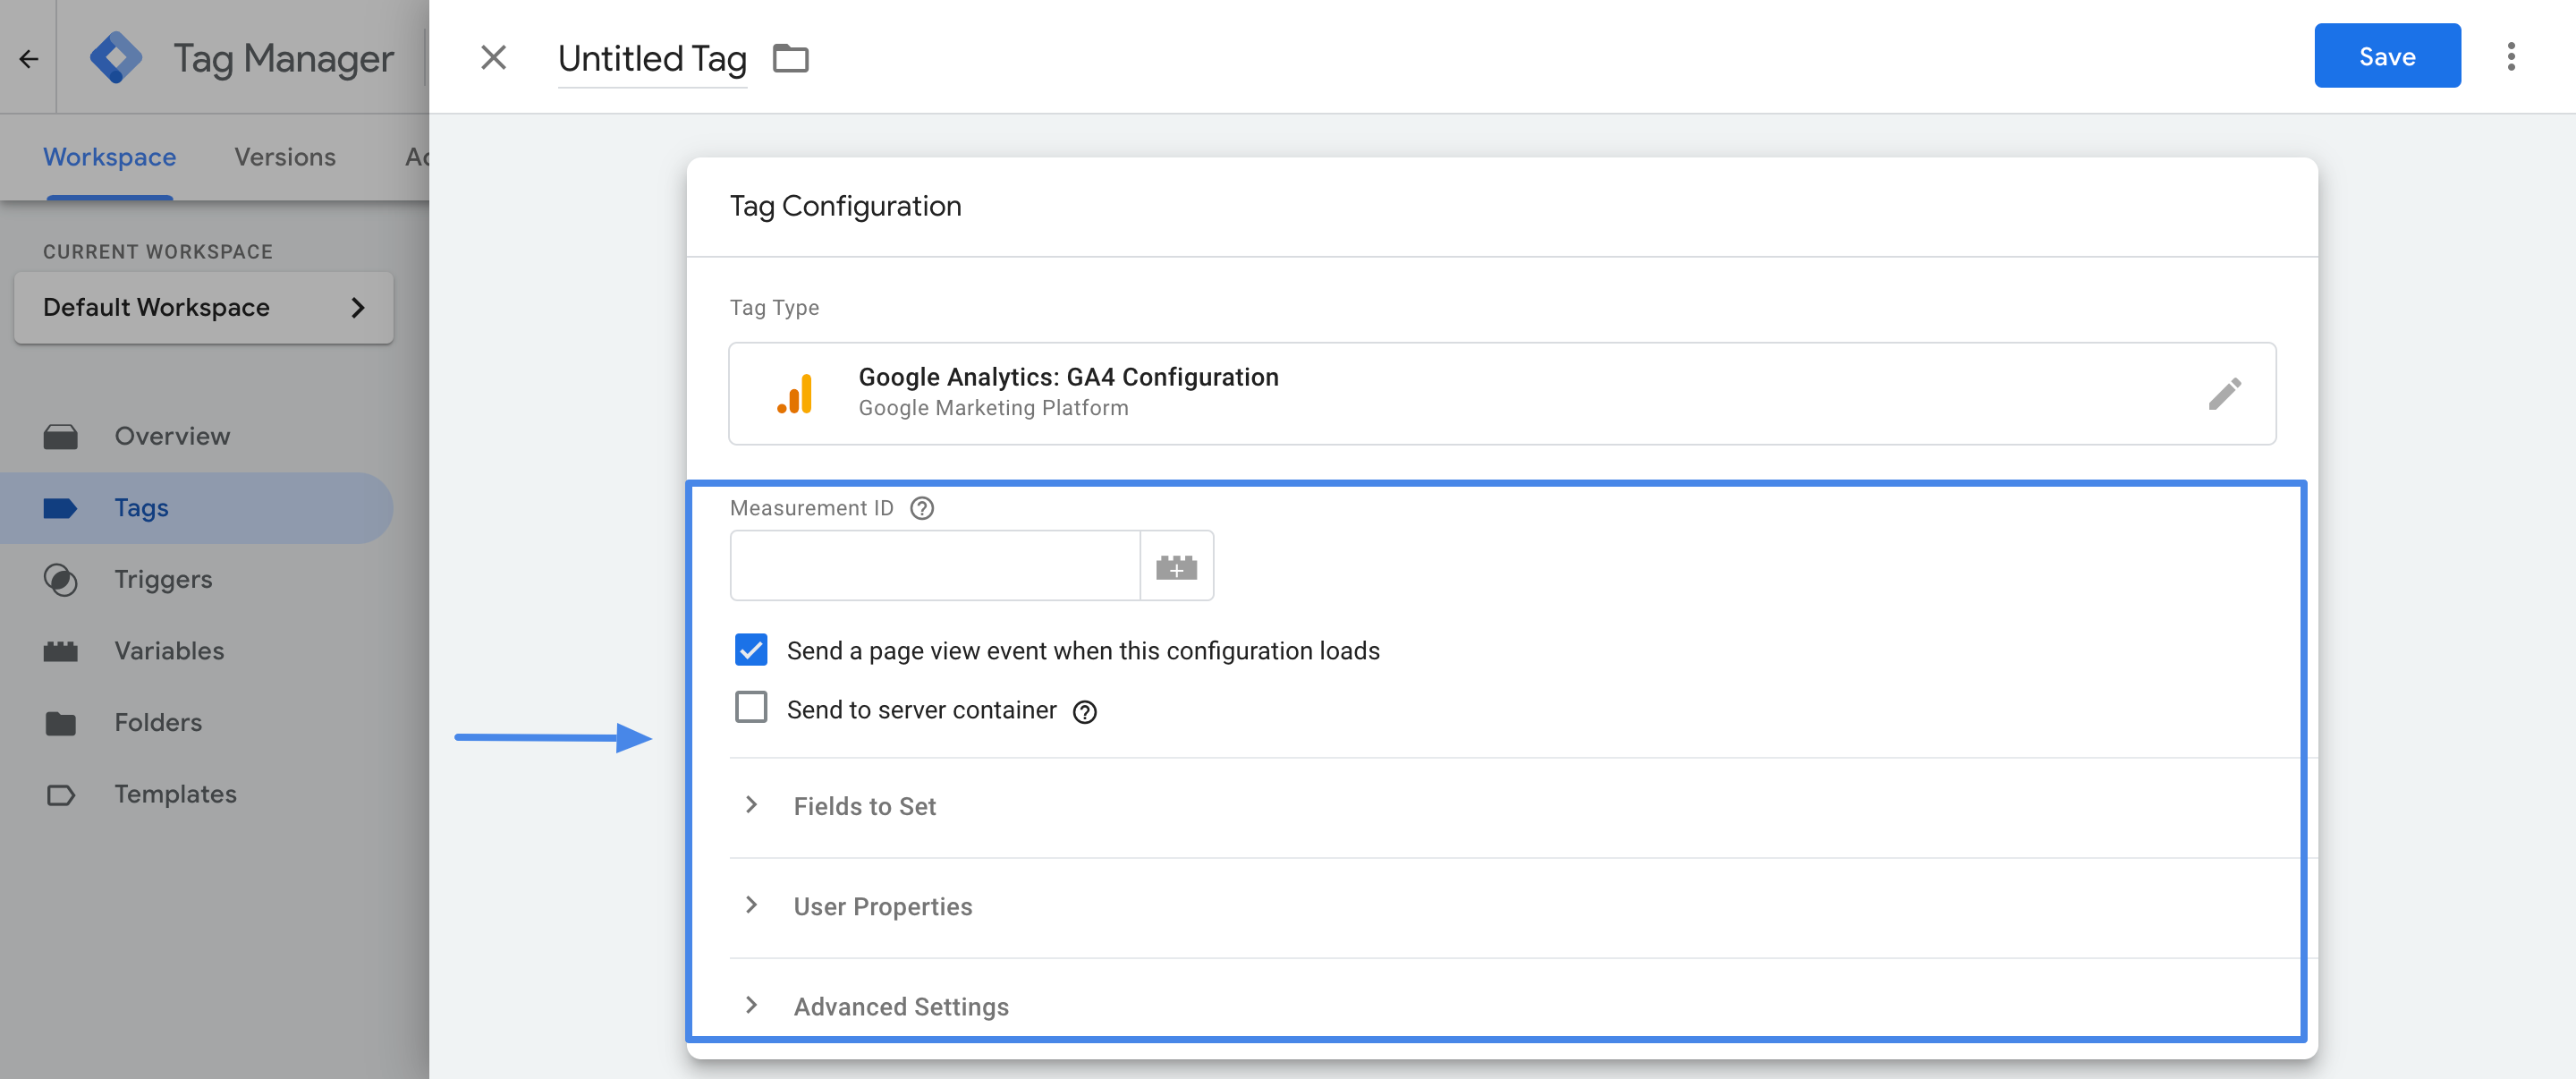Click into the Measurement ID text field
2576x1079 pixels.
pyautogui.click(x=934, y=566)
